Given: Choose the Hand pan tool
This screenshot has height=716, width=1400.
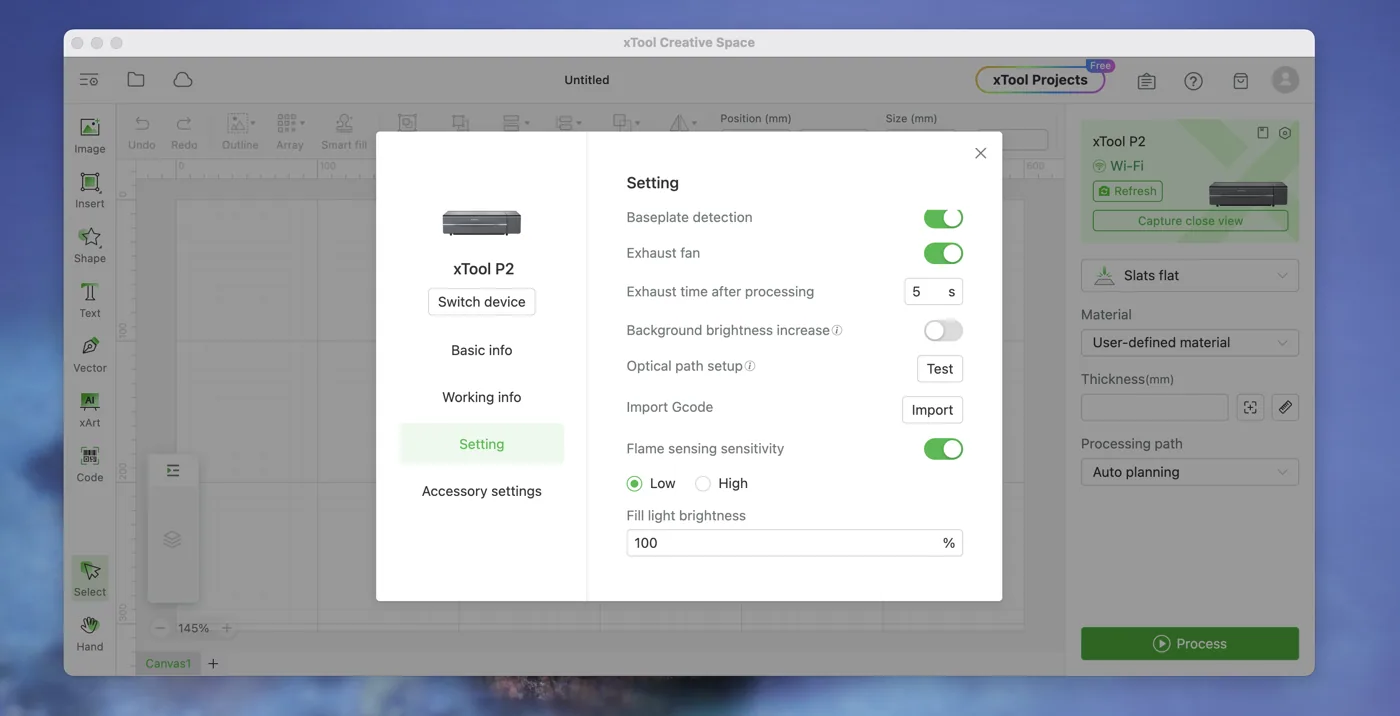Looking at the screenshot, I should tap(89, 633).
